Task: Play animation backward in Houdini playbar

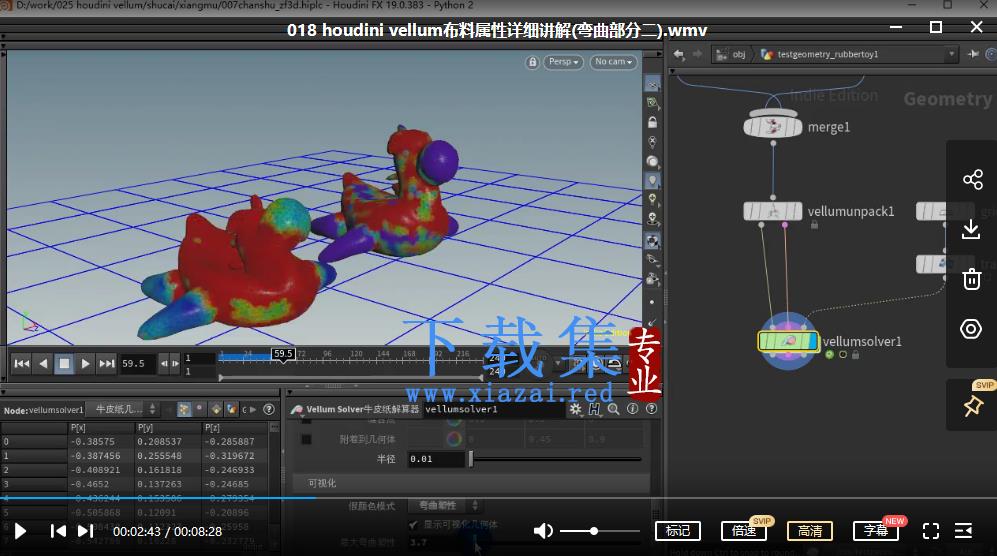Action: tap(43, 363)
